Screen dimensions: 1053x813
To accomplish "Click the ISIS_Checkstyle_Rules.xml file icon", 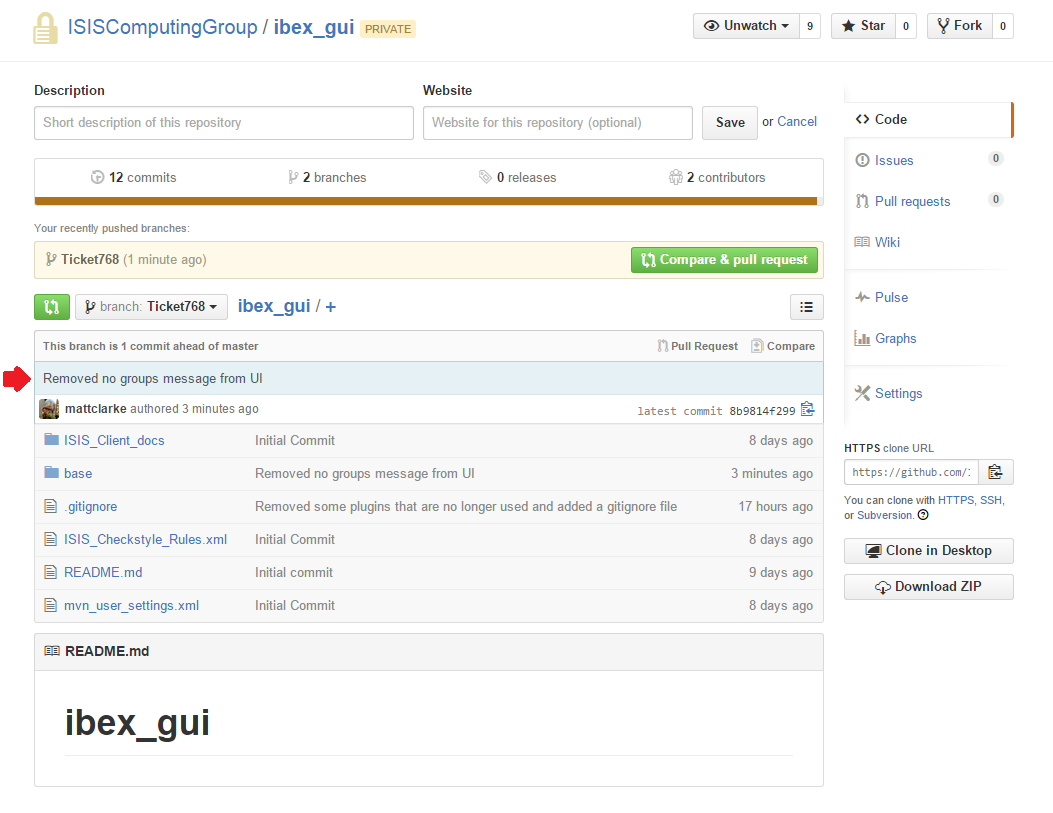I will tap(50, 538).
